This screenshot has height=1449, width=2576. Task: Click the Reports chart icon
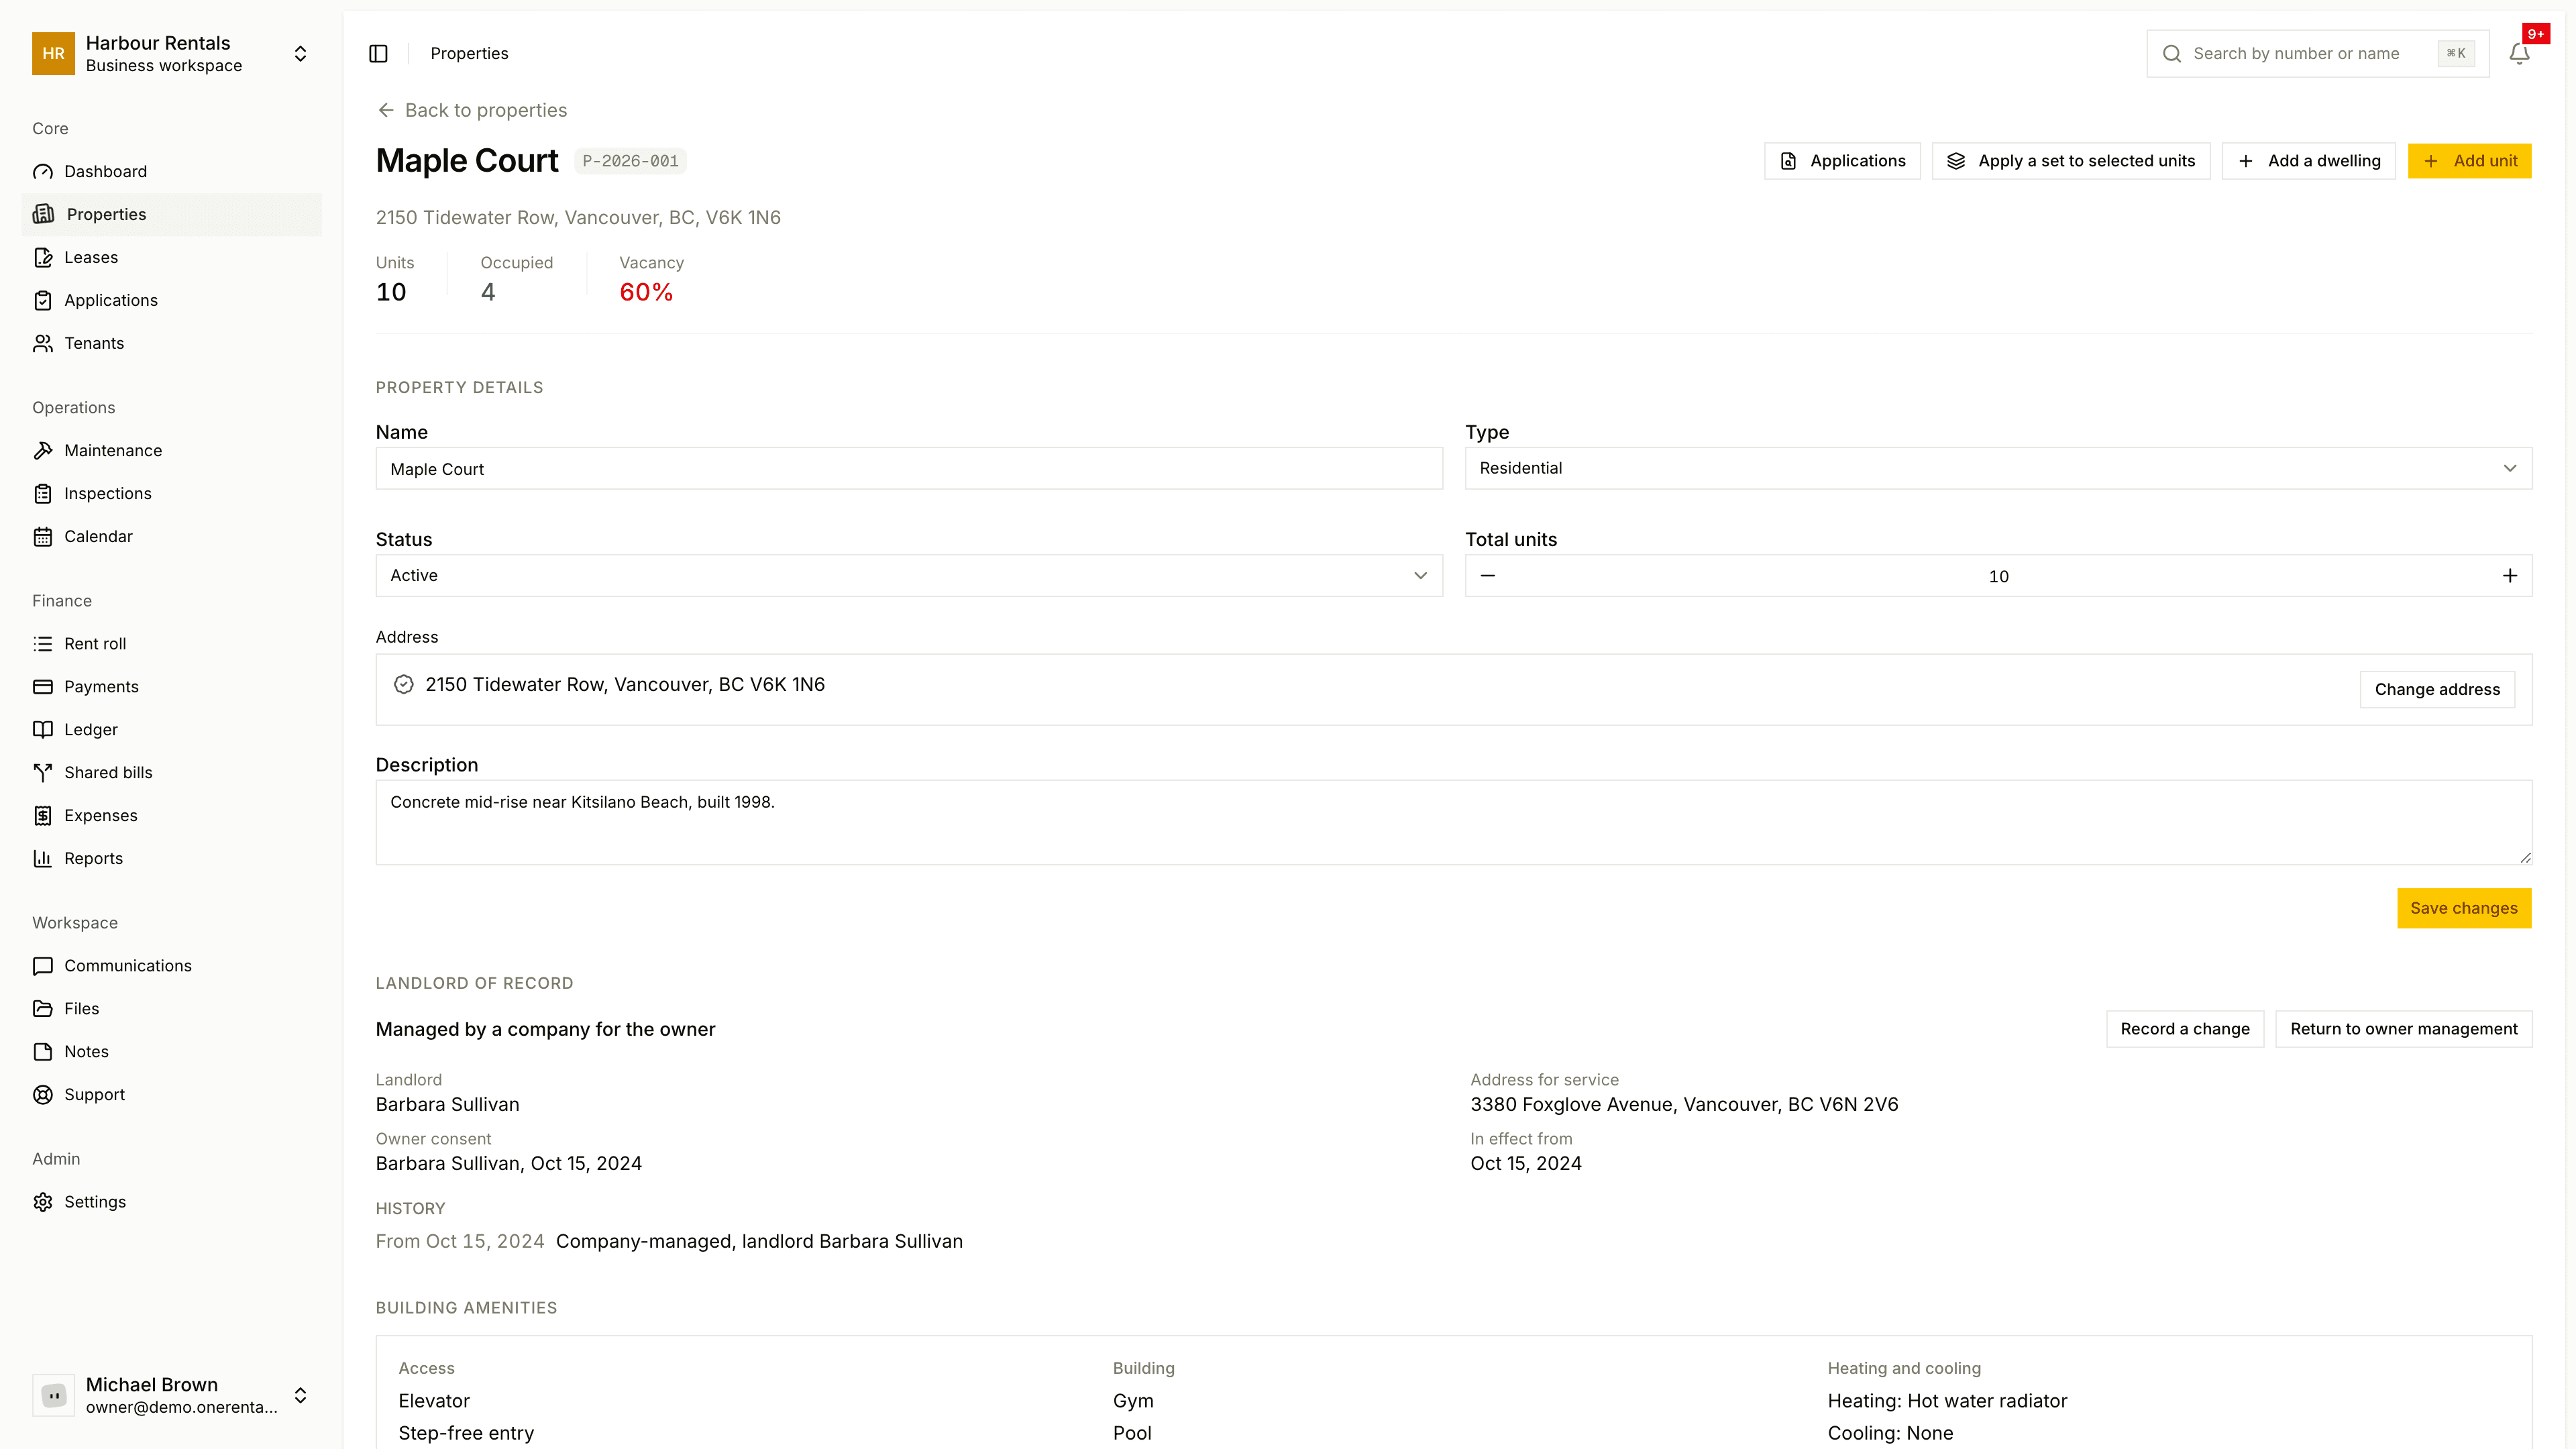coord(43,858)
